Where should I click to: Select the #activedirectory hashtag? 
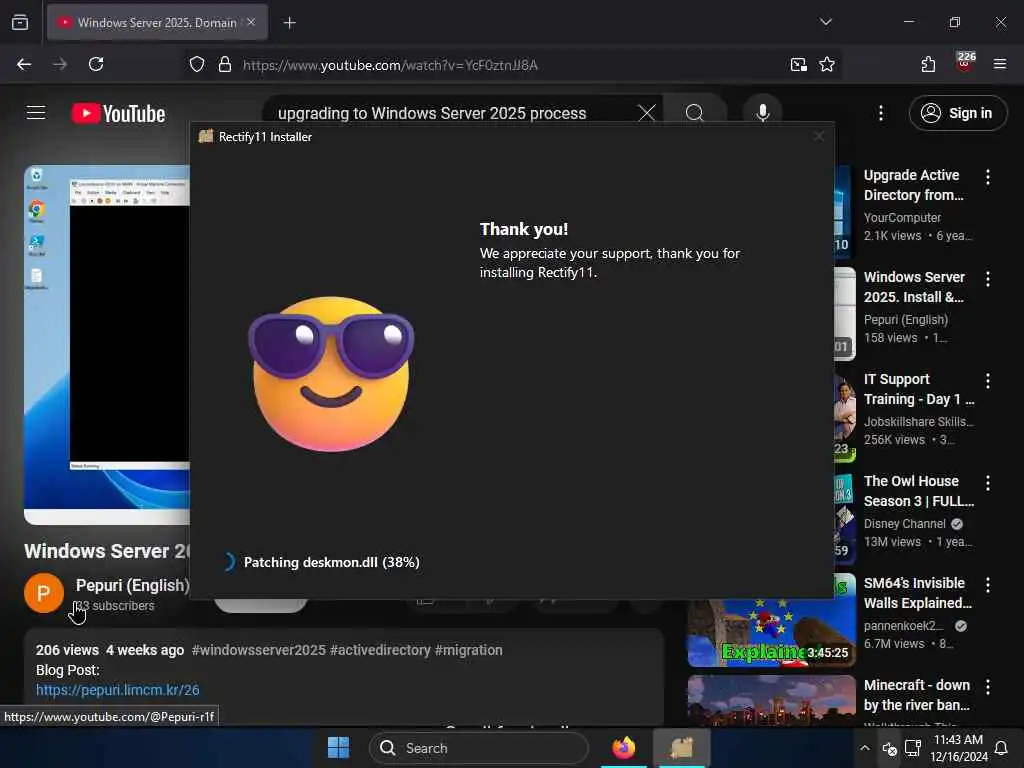coord(380,650)
